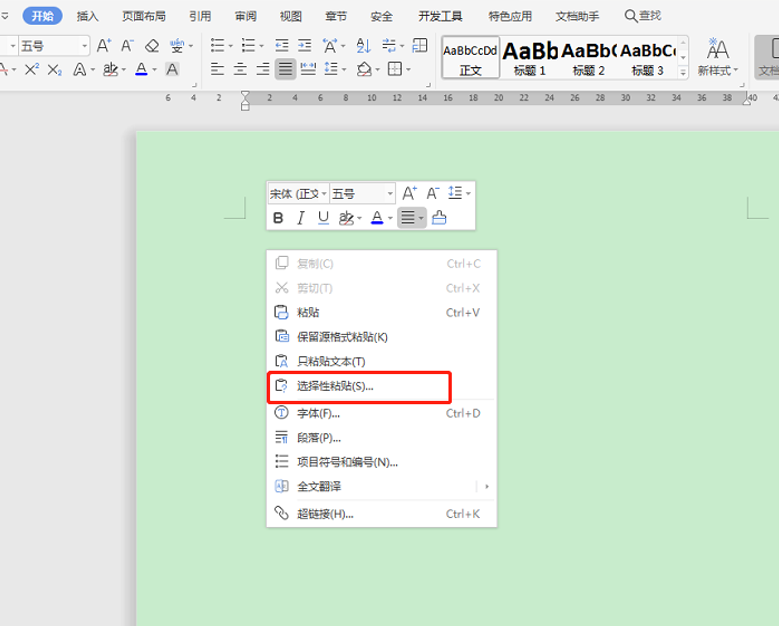The image size is (779, 626).
Task: Open the 插入 (Insert) tab
Action: tap(87, 16)
